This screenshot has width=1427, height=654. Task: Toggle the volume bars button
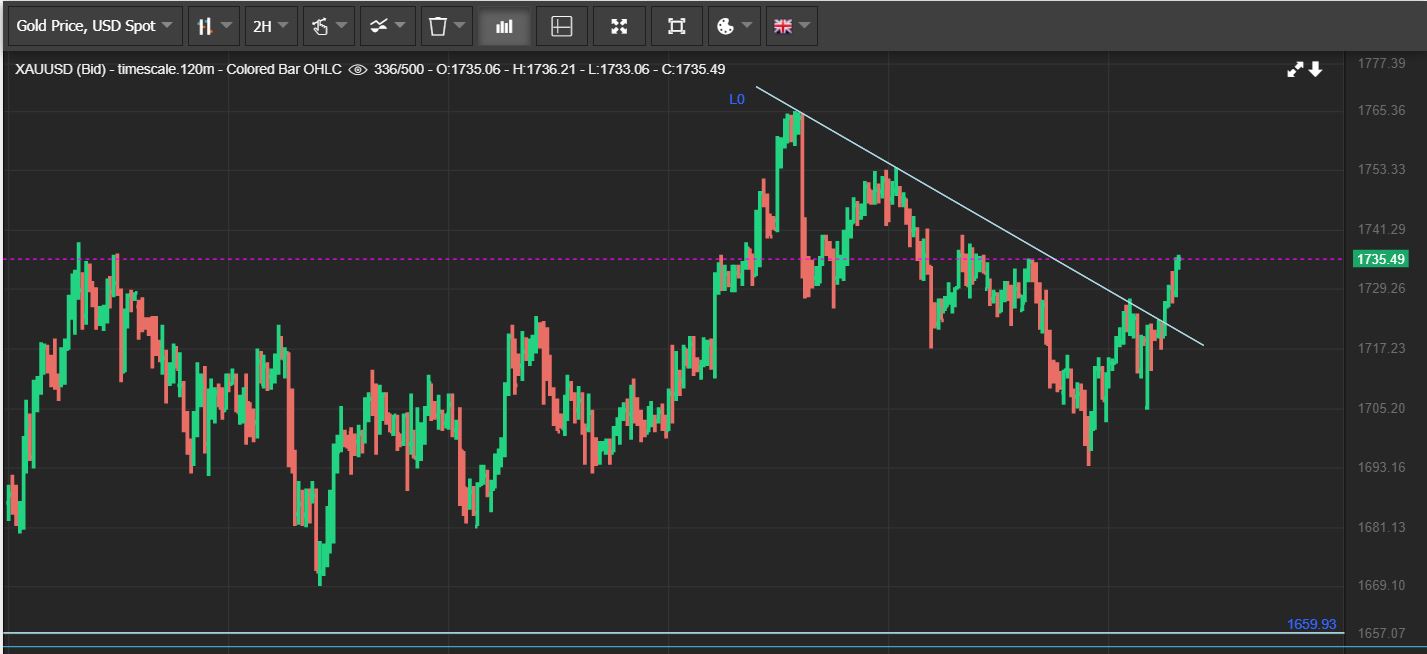504,26
